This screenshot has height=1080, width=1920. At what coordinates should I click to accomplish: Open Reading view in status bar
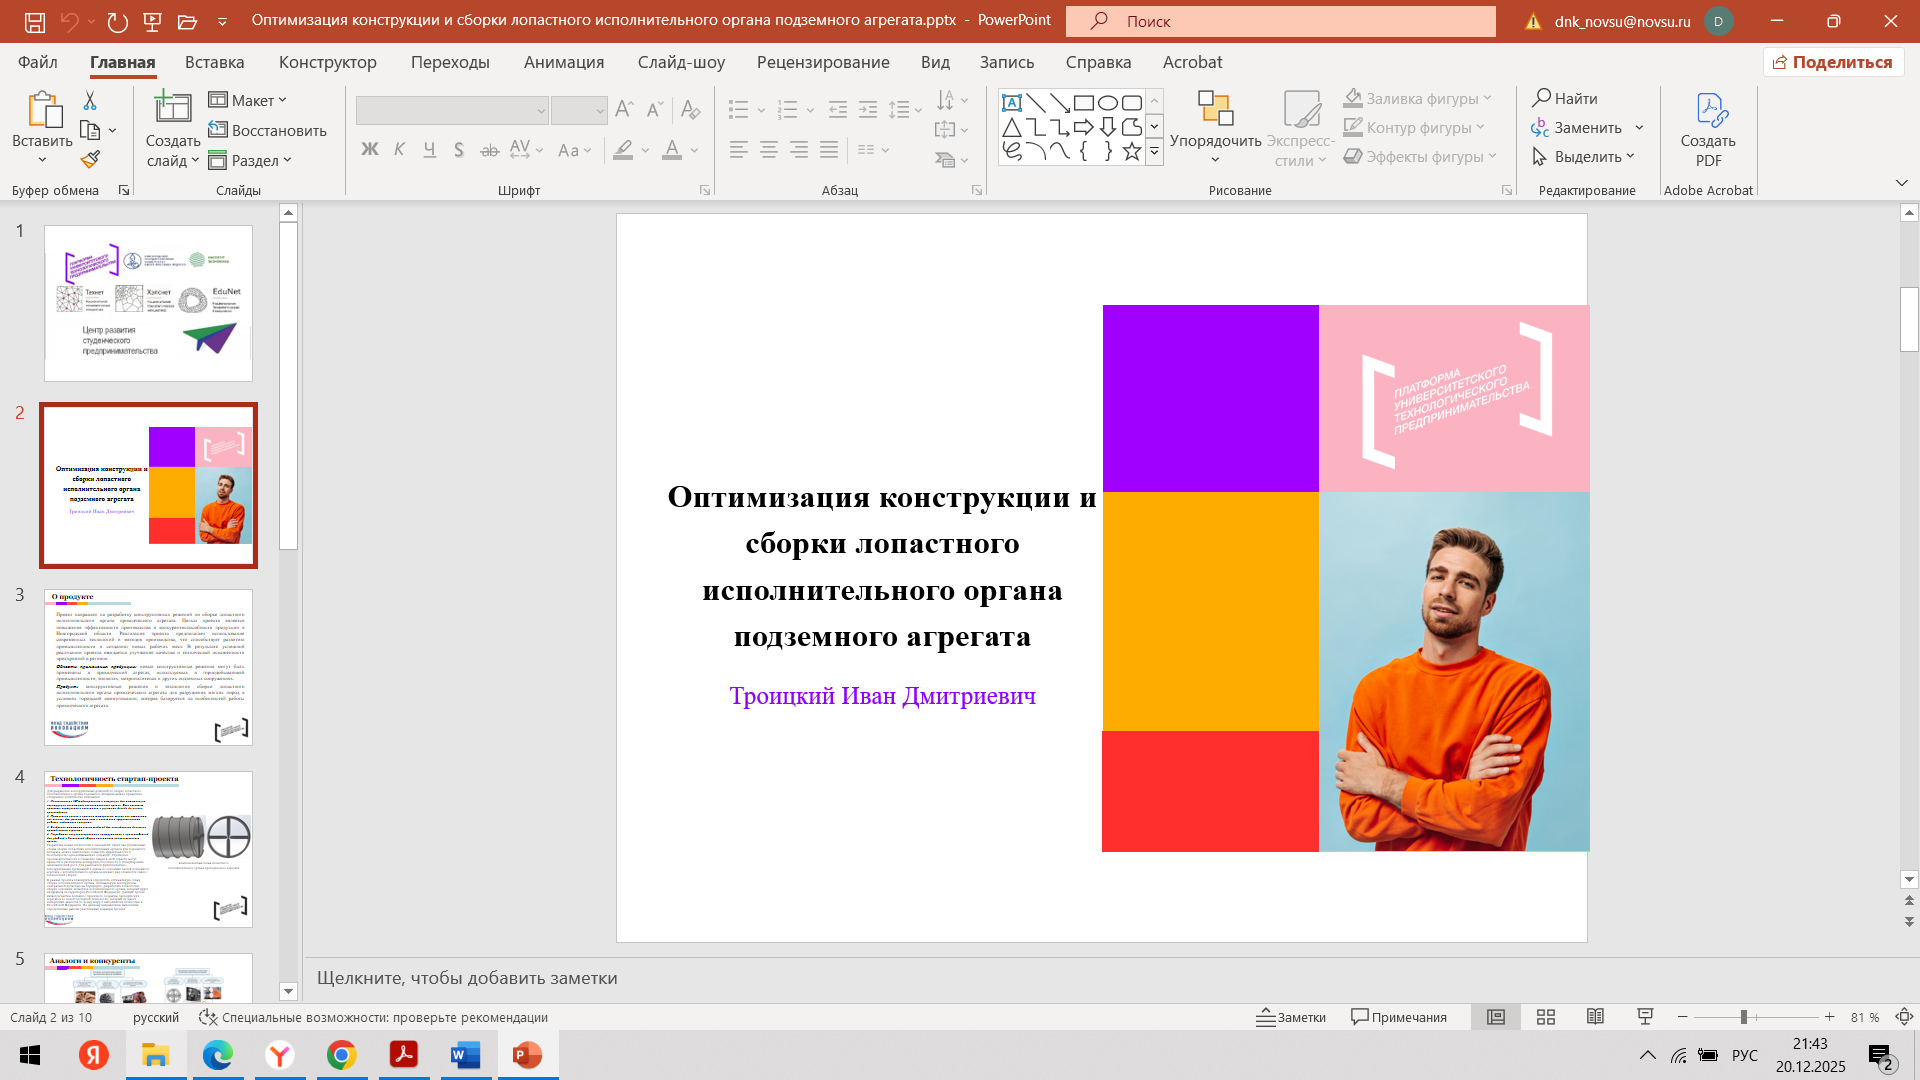[x=1595, y=1017]
